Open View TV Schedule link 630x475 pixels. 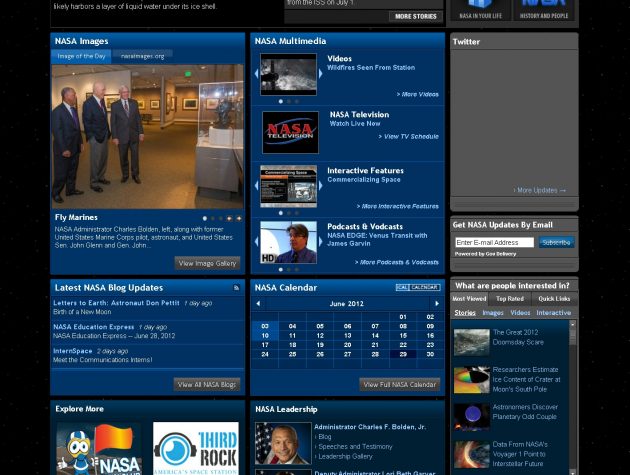[x=409, y=136]
